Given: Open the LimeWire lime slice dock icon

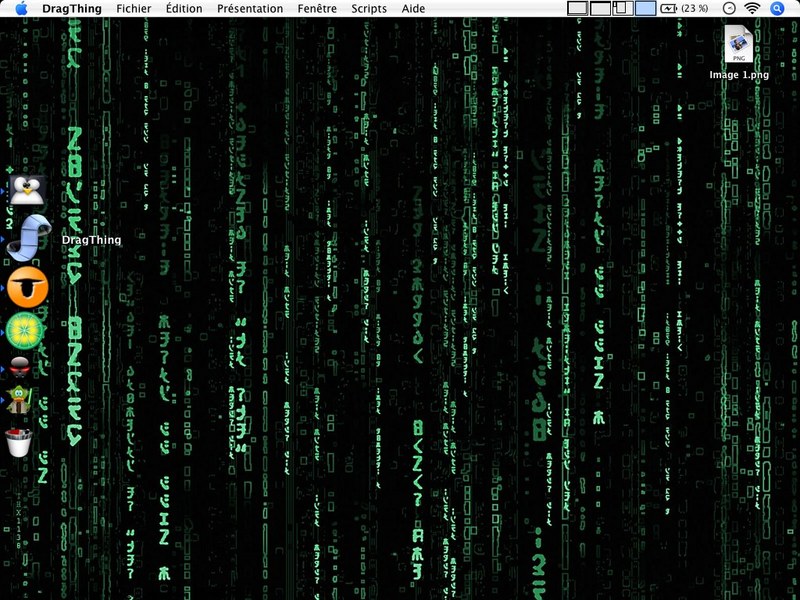Looking at the screenshot, I should click(24, 331).
